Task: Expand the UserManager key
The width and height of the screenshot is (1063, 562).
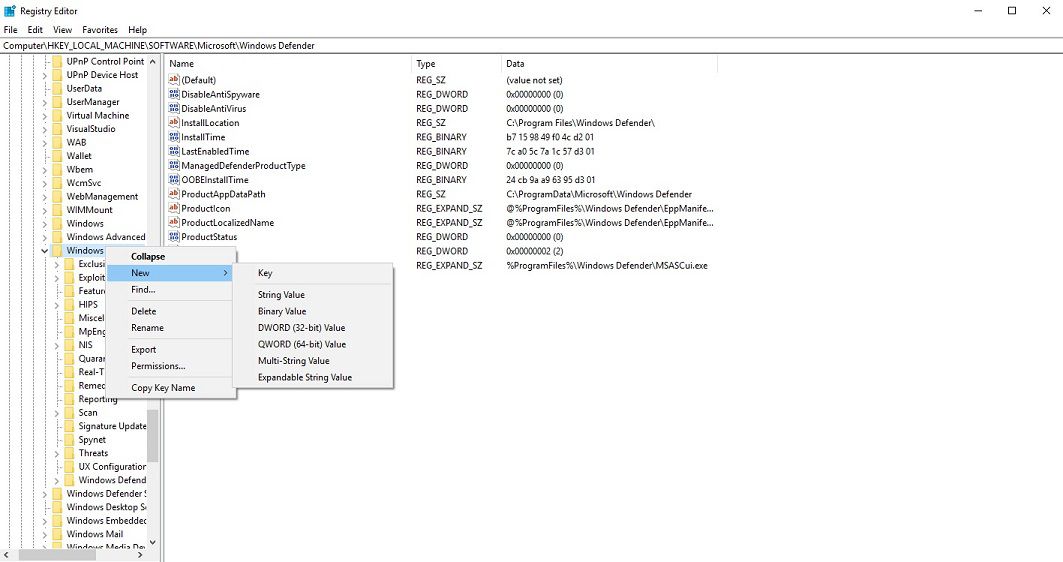Action: (45, 102)
